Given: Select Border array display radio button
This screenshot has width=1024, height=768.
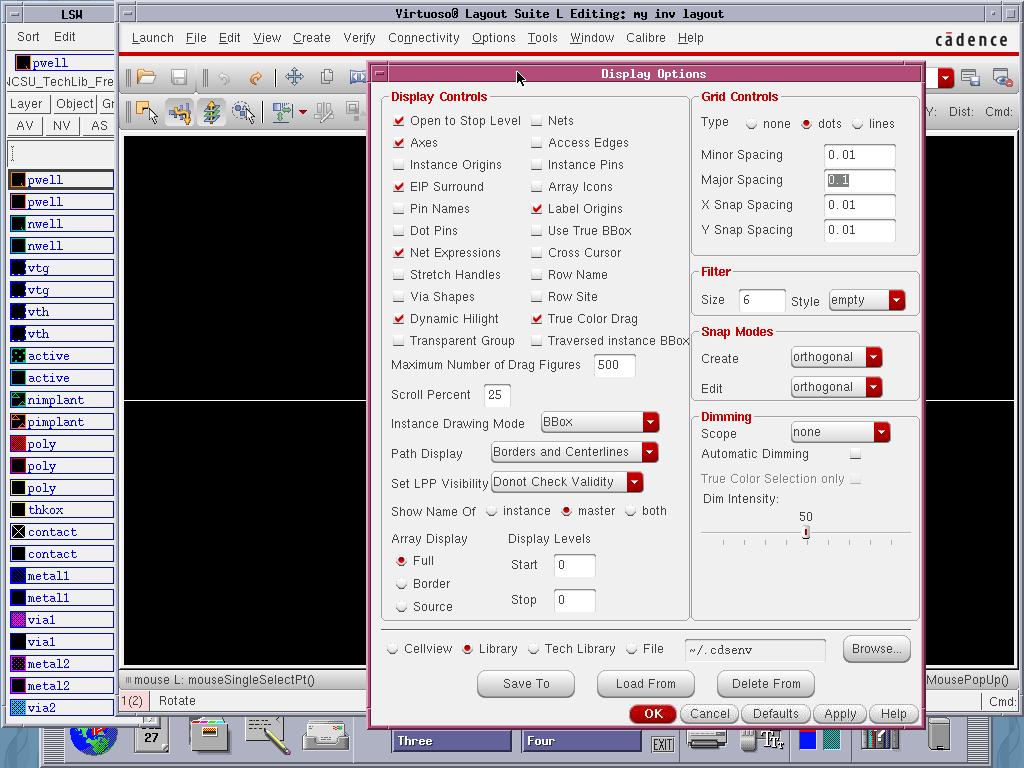Looking at the screenshot, I should 402,584.
